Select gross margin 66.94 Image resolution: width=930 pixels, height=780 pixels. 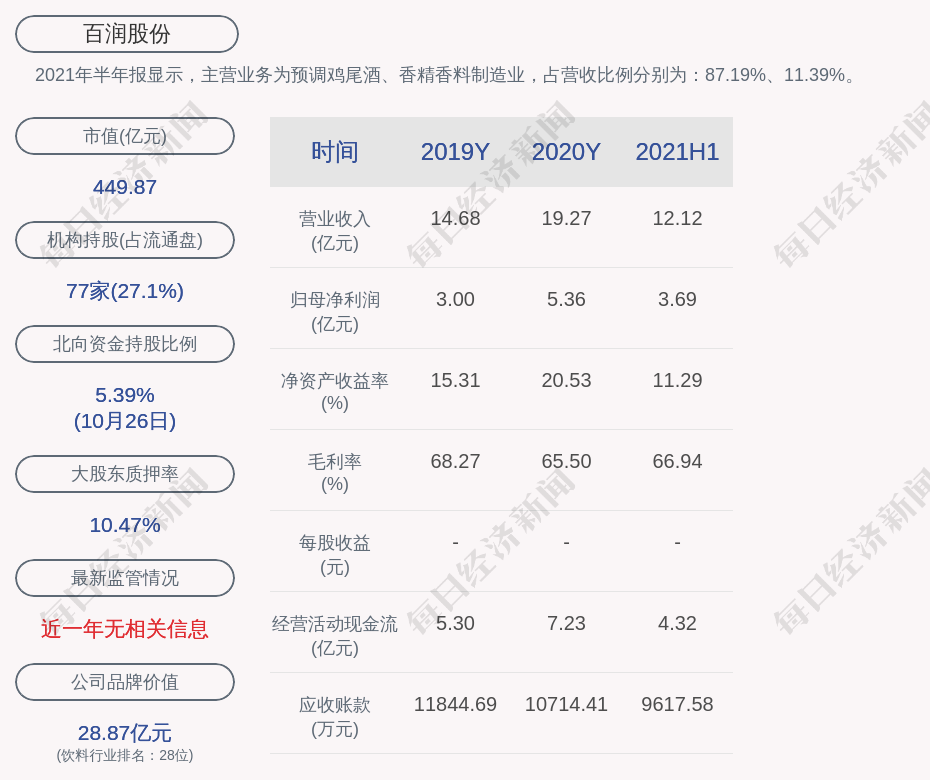point(677,461)
